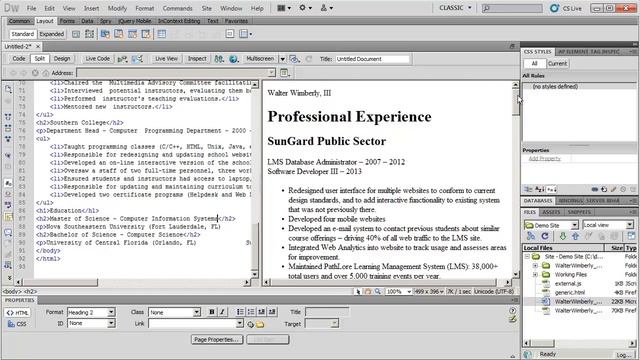Apply ordered list in Properties panel
Screen dimensions: 640x360
click(251, 312)
